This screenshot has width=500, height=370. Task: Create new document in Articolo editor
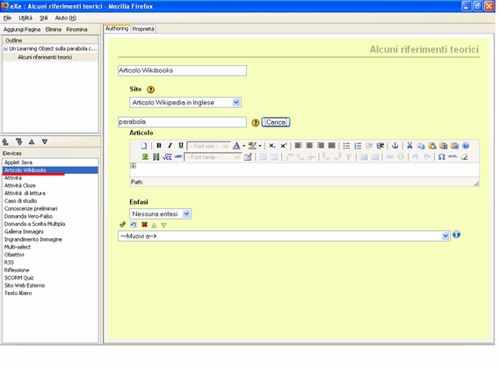point(144,146)
